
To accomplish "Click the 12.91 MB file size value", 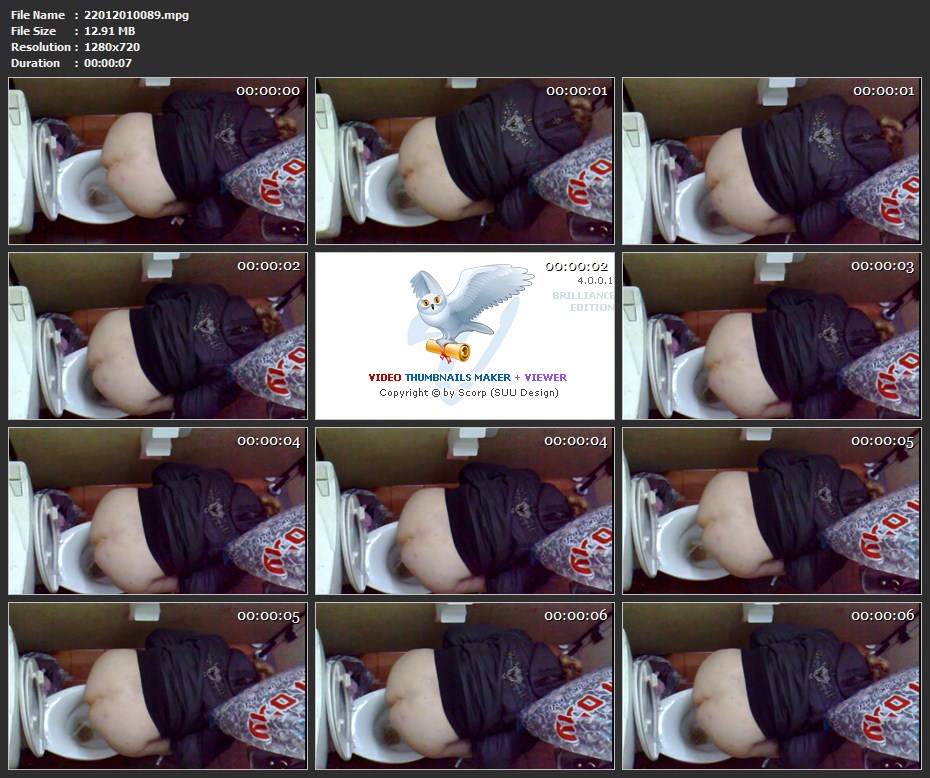I will pyautogui.click(x=110, y=31).
